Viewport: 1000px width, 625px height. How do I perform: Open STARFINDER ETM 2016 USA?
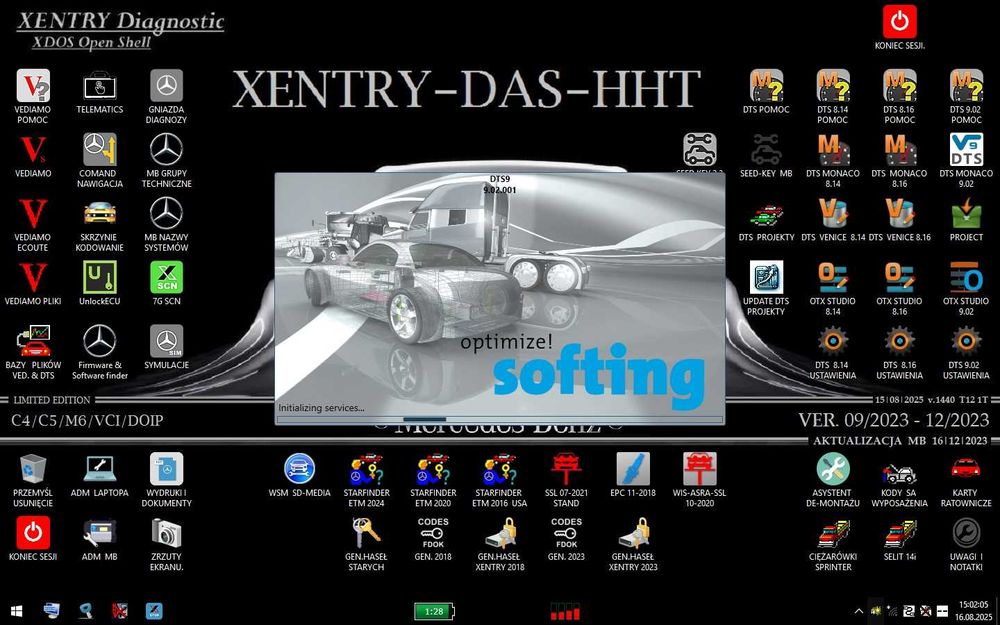click(x=499, y=469)
